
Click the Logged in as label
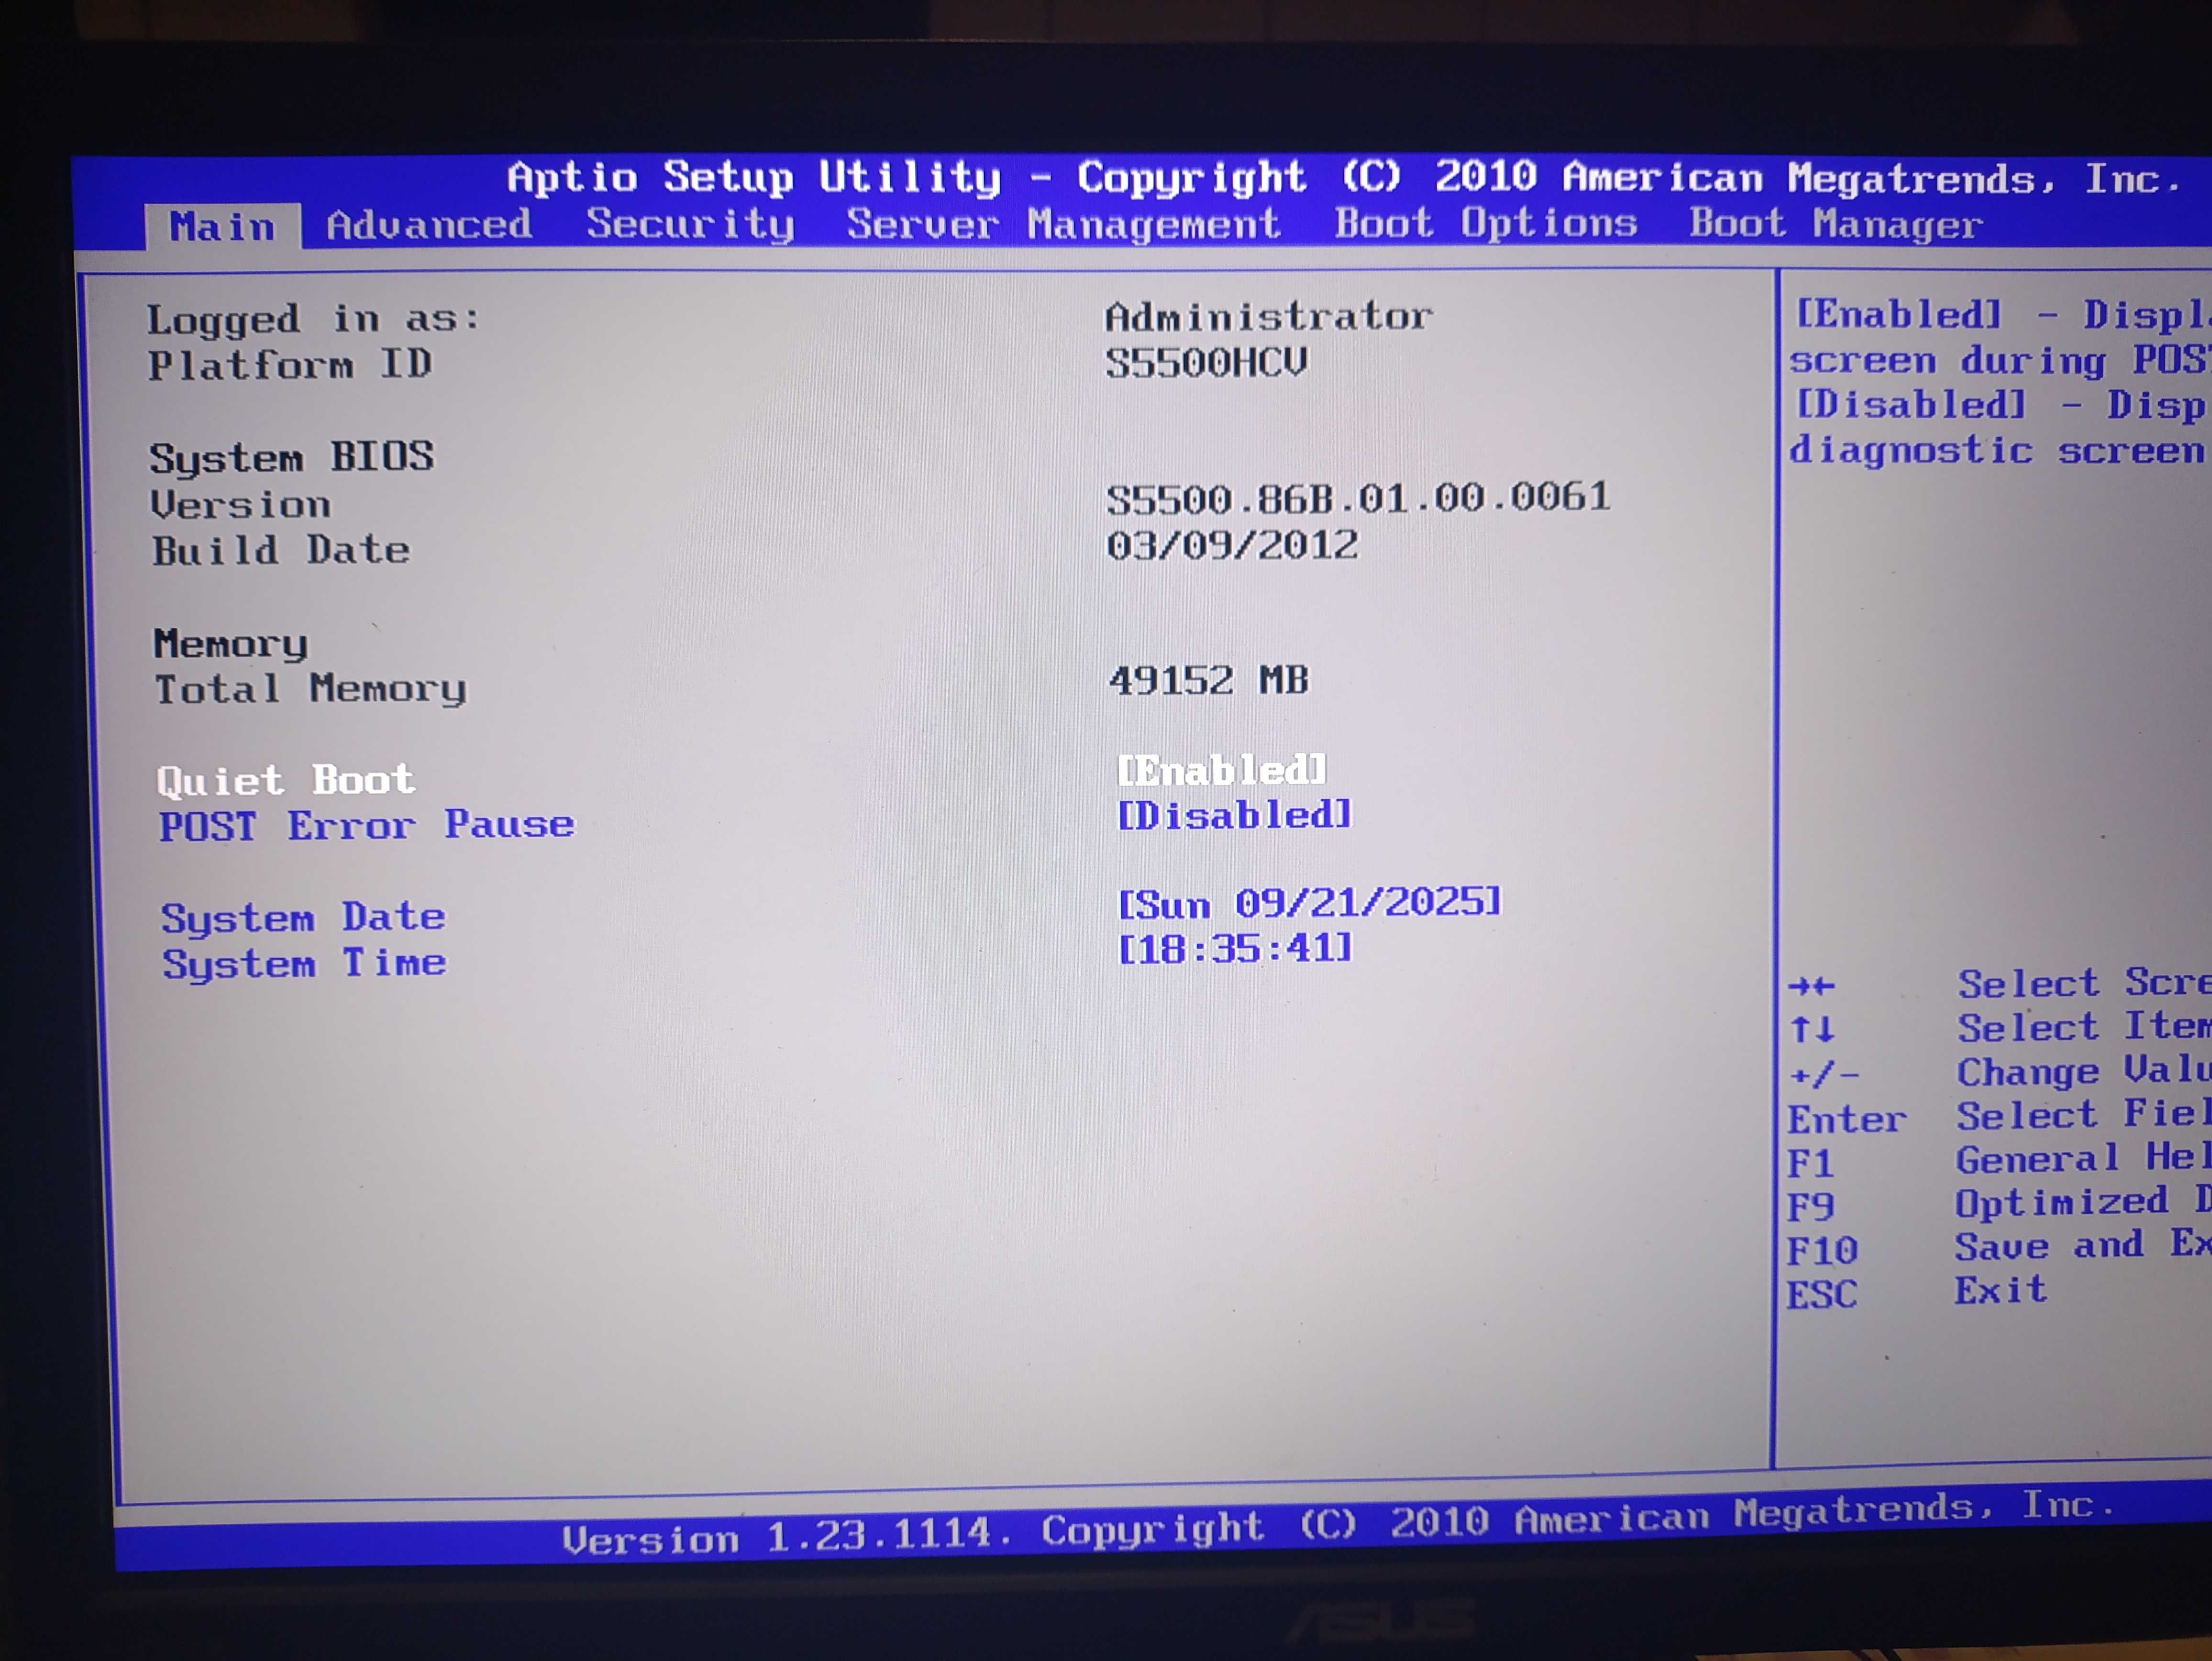click(313, 319)
